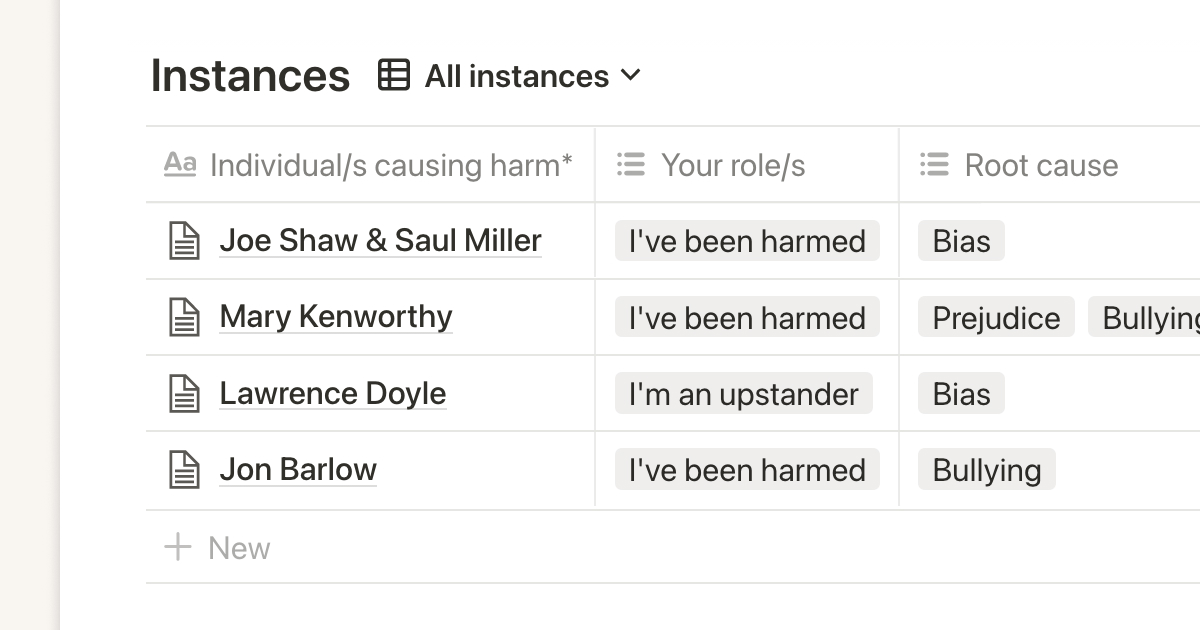Click the page icon for Joe Shaw & Saul Miller
The image size is (1200, 630).
184,241
